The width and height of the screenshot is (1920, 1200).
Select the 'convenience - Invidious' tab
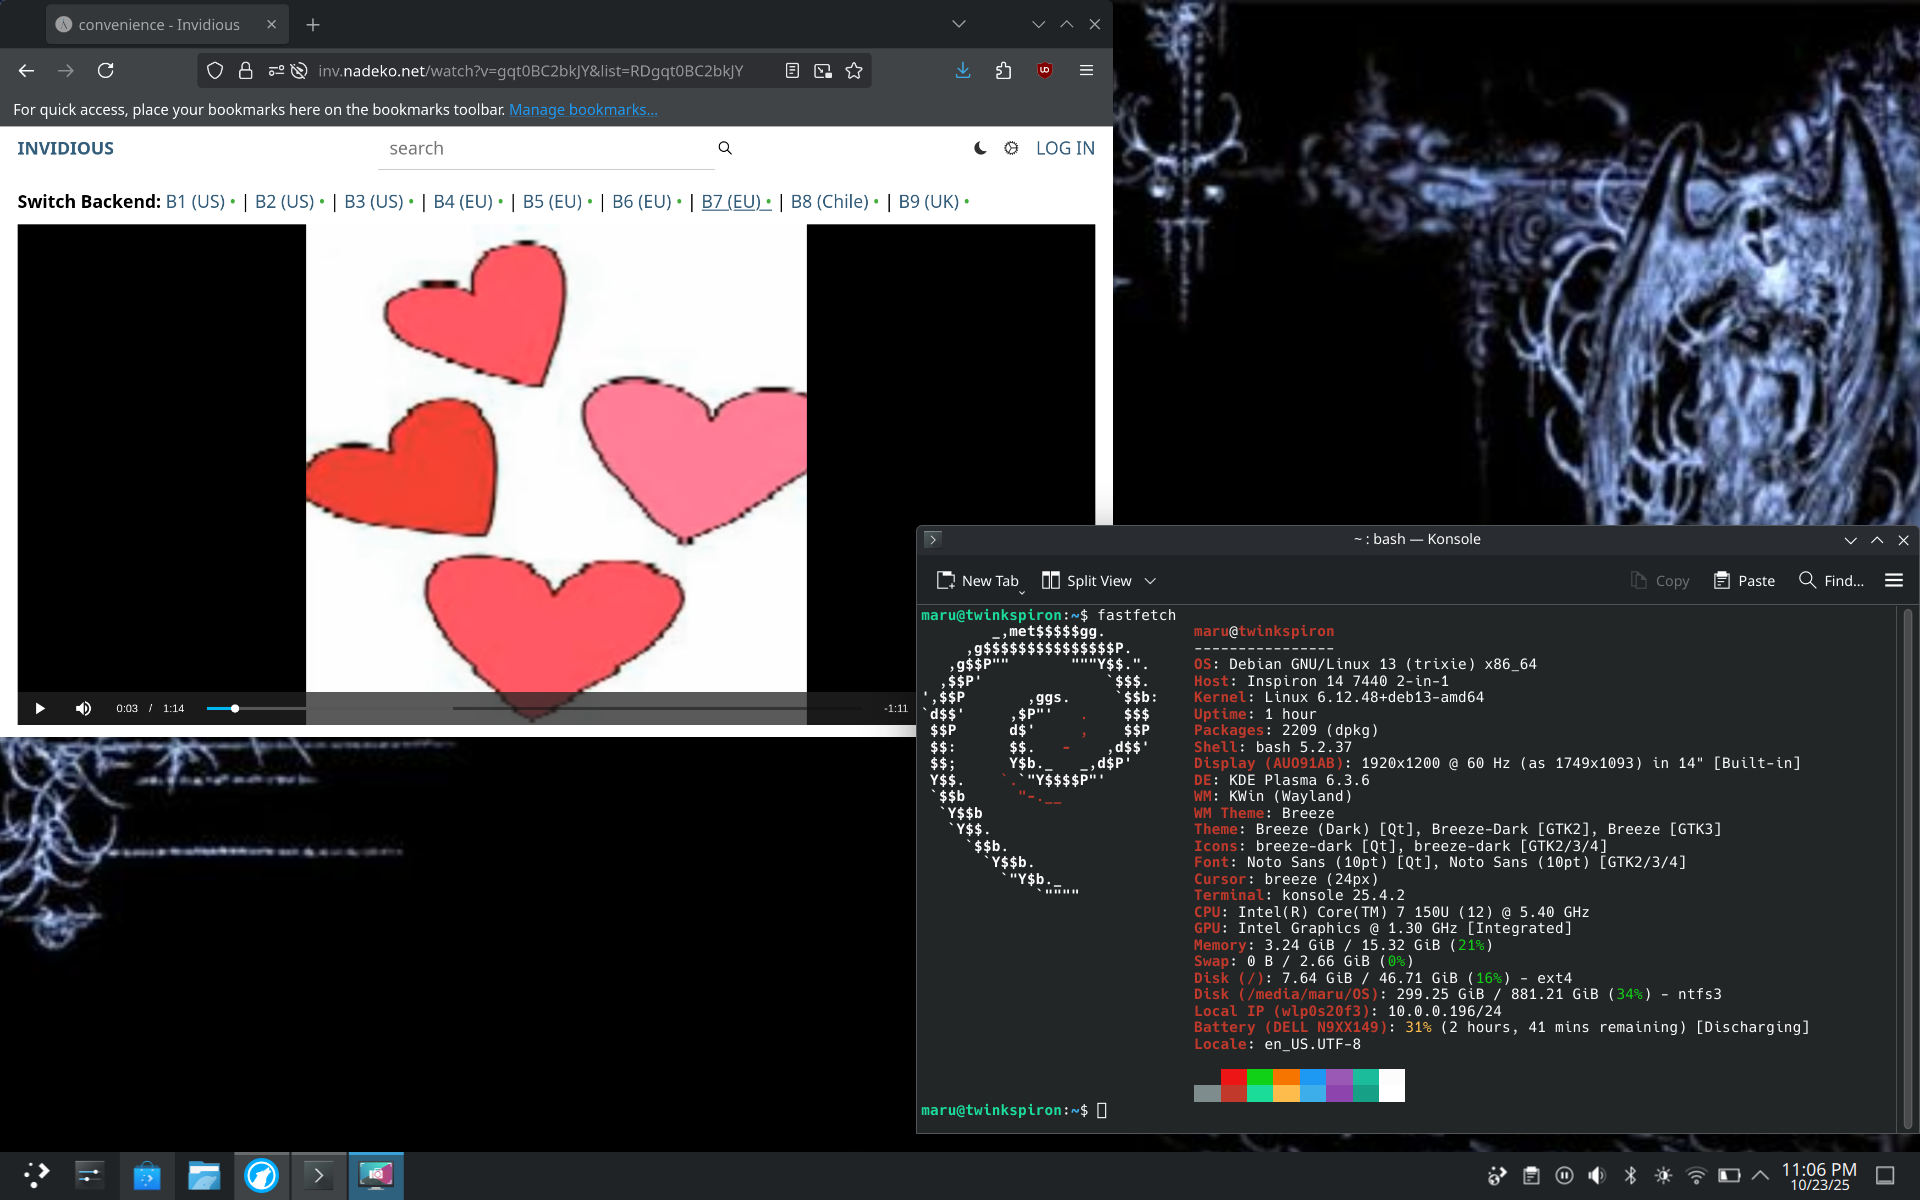coord(168,25)
